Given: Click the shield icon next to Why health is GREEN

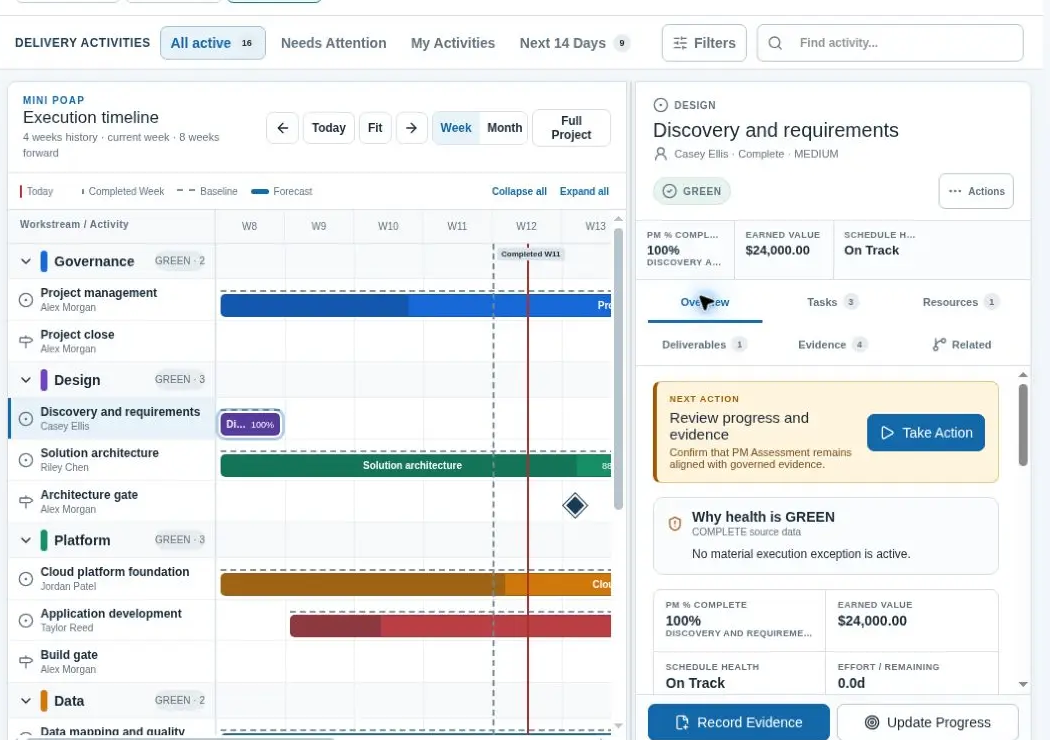Looking at the screenshot, I should [x=675, y=524].
